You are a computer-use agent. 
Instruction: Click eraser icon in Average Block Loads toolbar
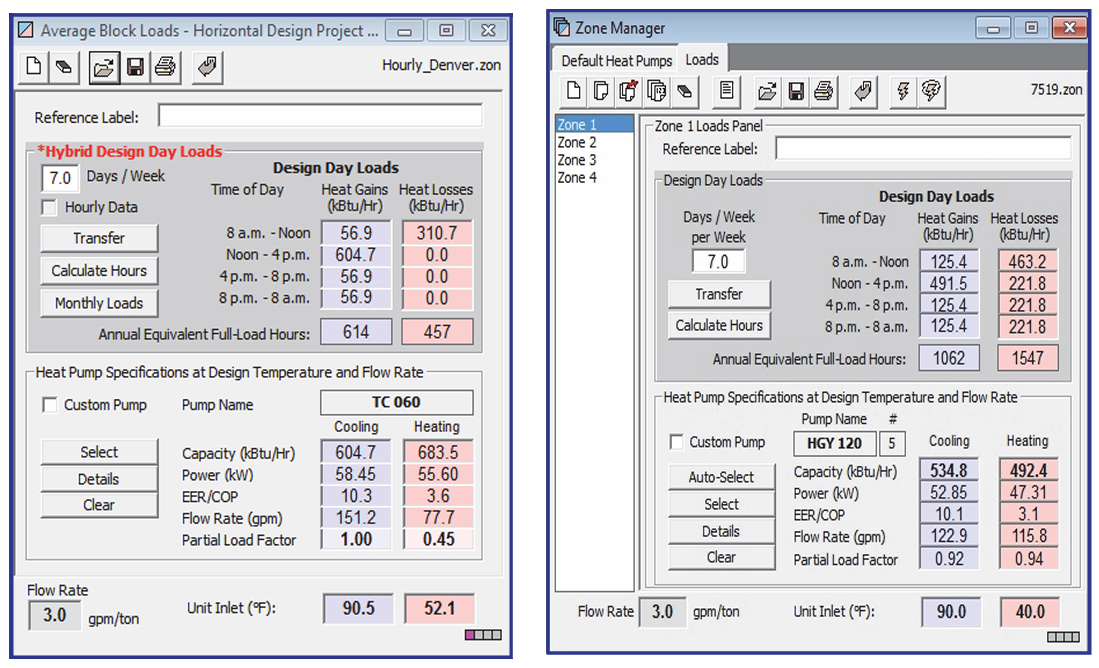[64, 67]
